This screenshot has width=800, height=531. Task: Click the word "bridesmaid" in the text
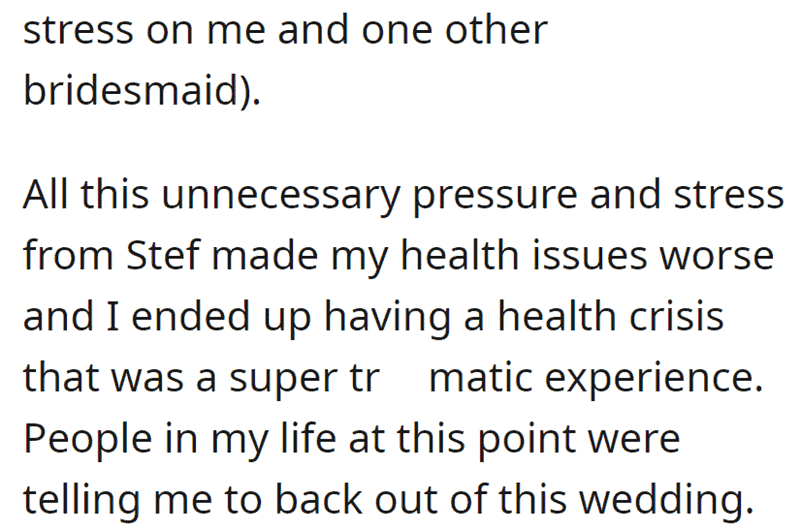(132, 90)
